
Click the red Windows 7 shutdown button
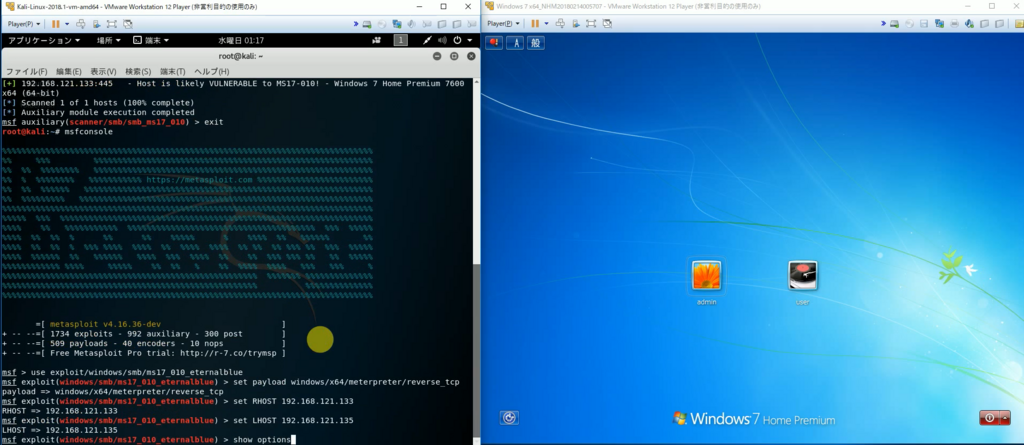(989, 418)
